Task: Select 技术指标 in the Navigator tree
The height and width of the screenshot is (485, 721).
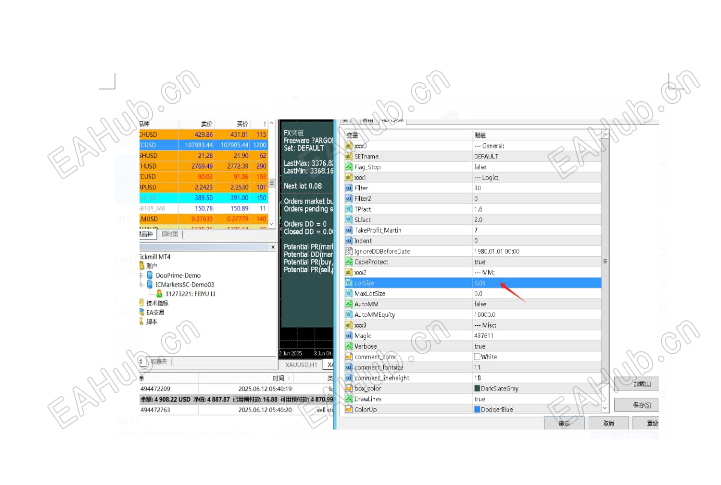Action: click(157, 303)
